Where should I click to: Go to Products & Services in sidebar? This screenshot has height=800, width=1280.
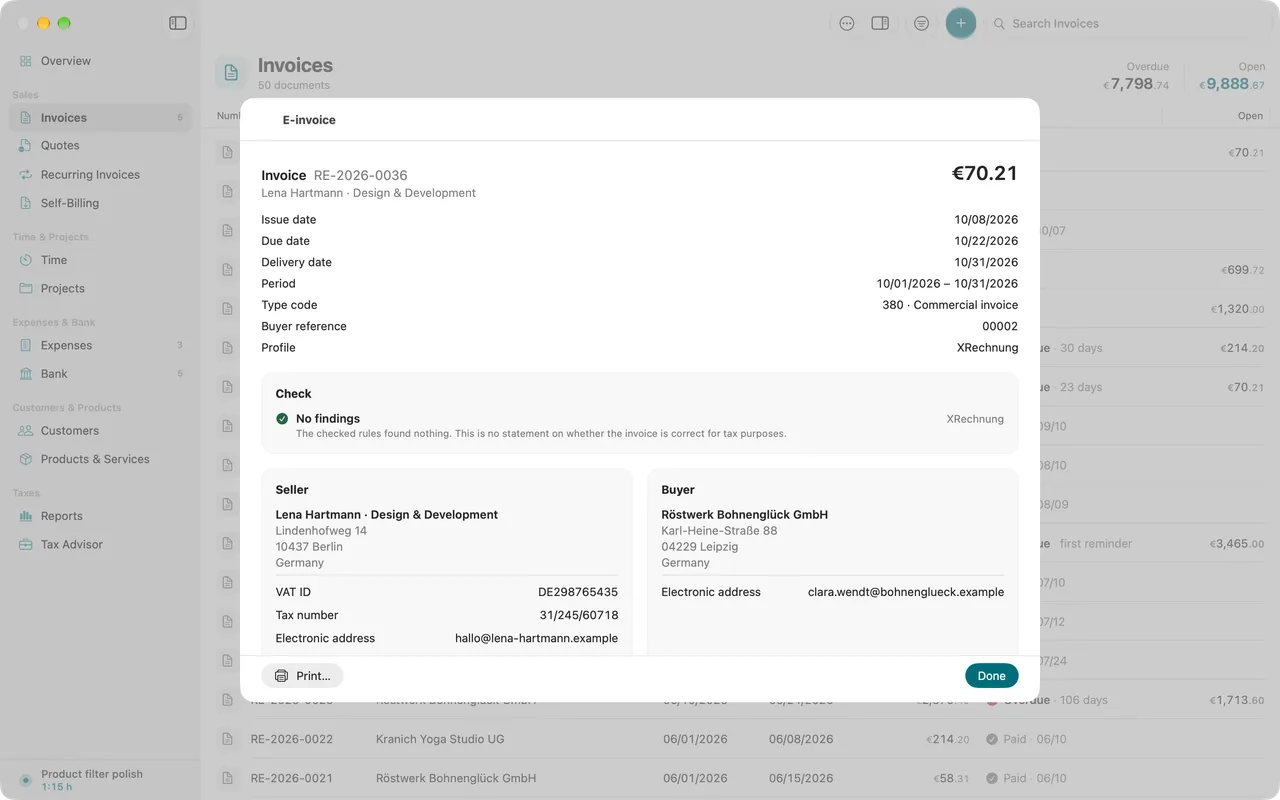click(x=100, y=460)
